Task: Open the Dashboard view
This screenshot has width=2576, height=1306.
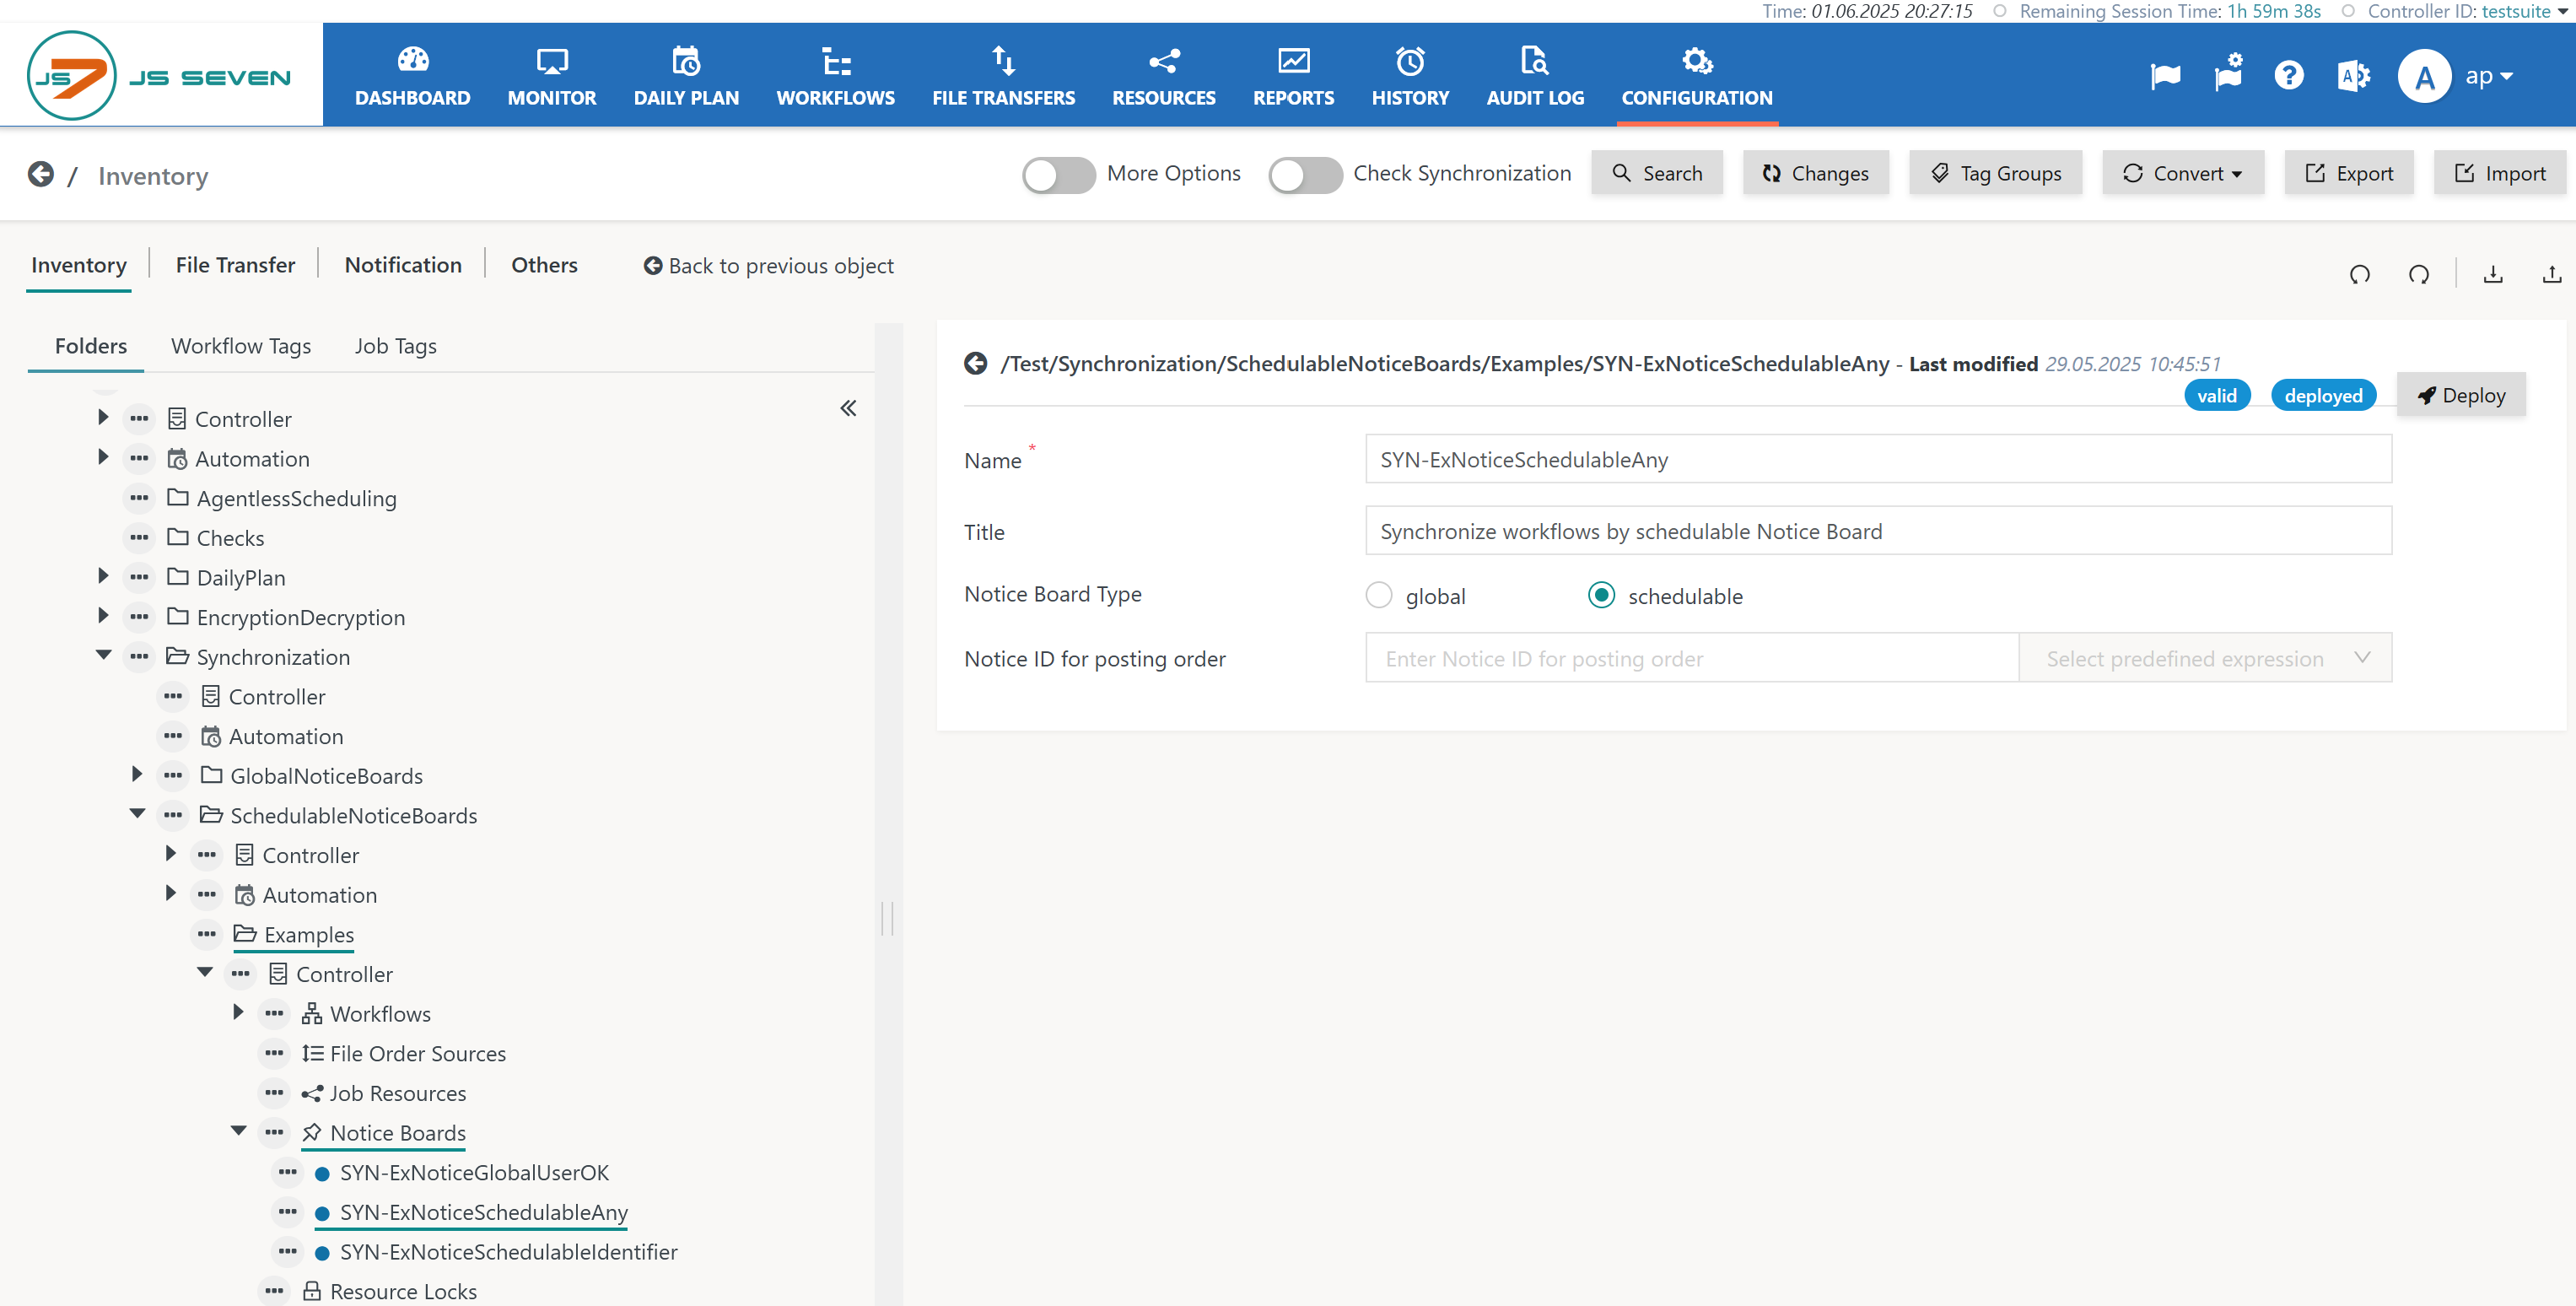Action: (x=412, y=76)
